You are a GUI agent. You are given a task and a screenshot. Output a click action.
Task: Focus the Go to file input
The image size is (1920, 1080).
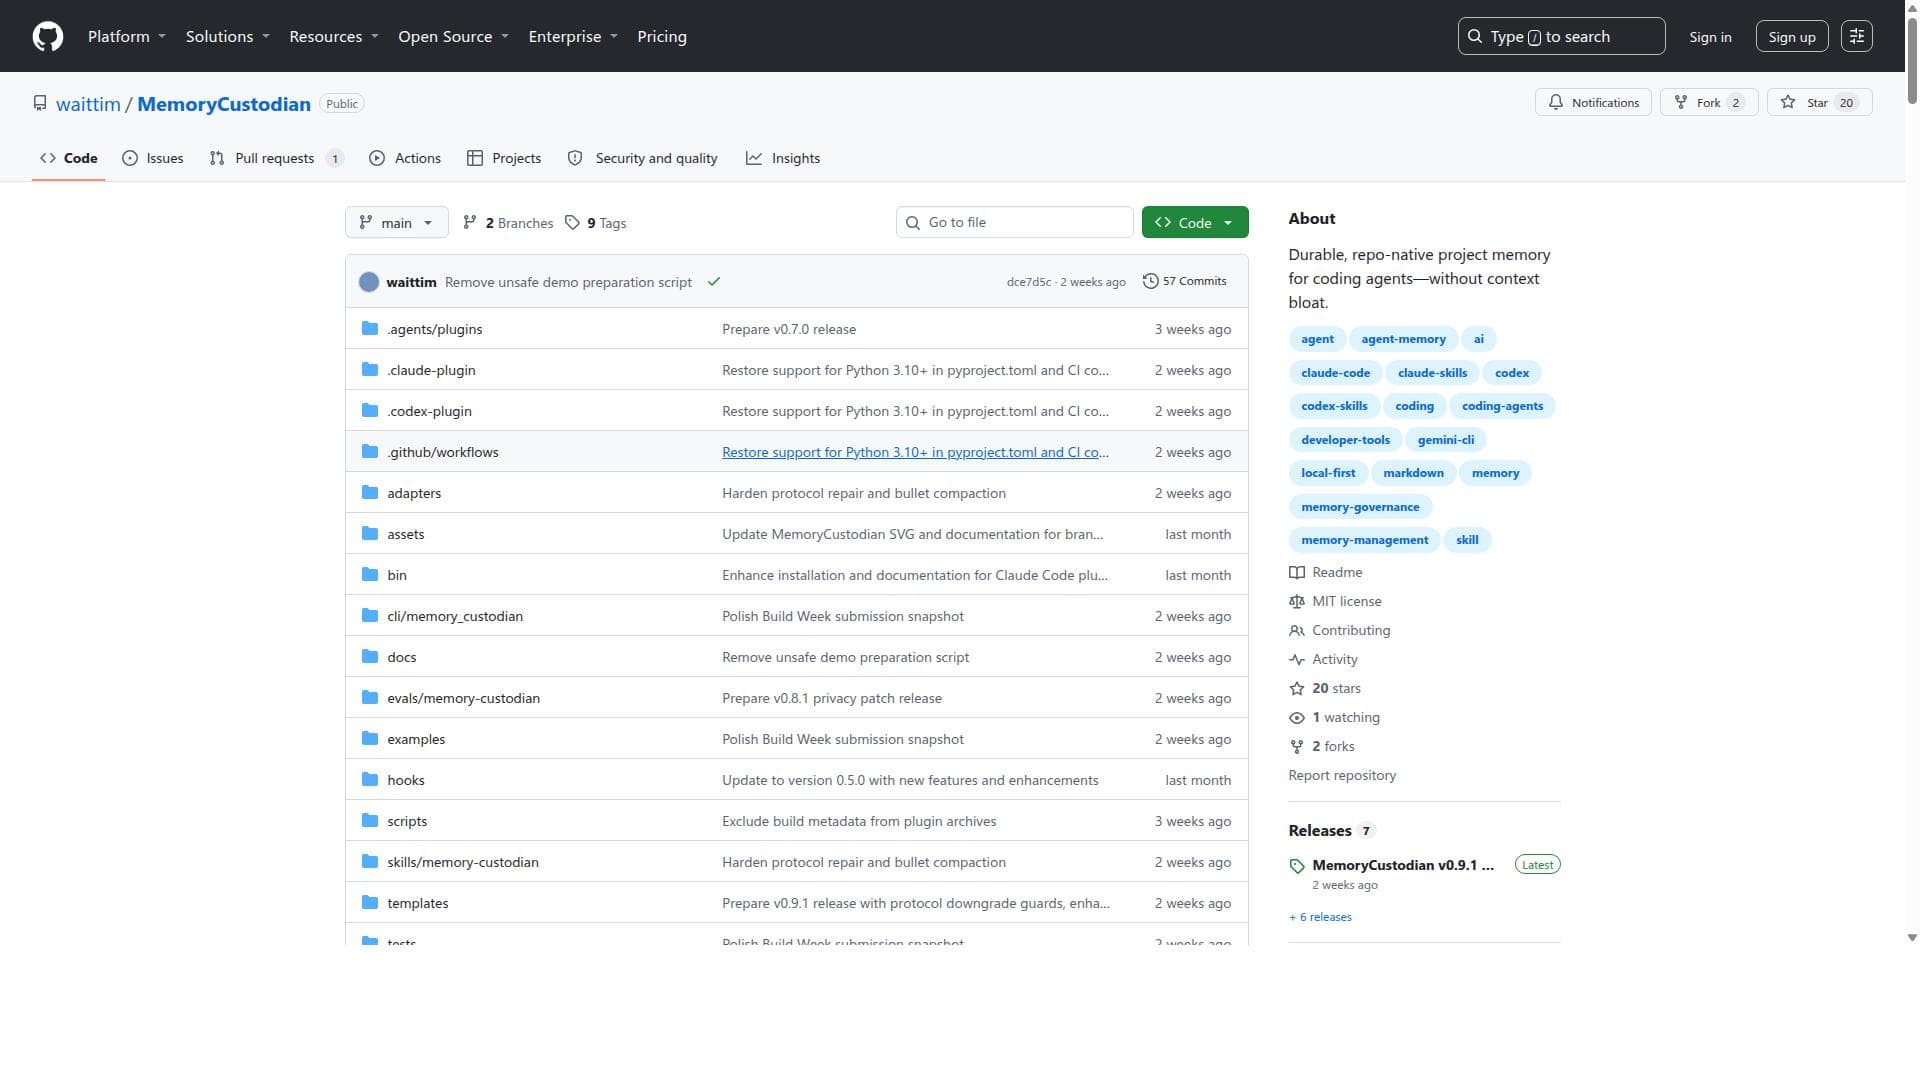click(1014, 223)
